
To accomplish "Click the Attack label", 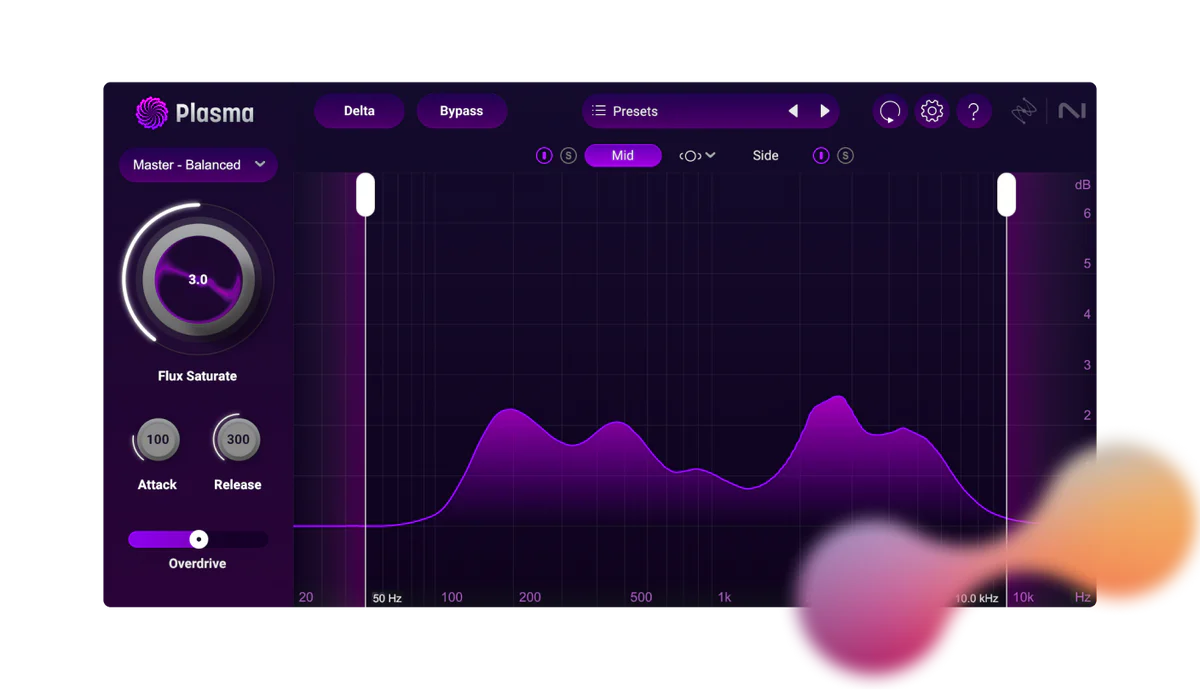I will (x=157, y=485).
